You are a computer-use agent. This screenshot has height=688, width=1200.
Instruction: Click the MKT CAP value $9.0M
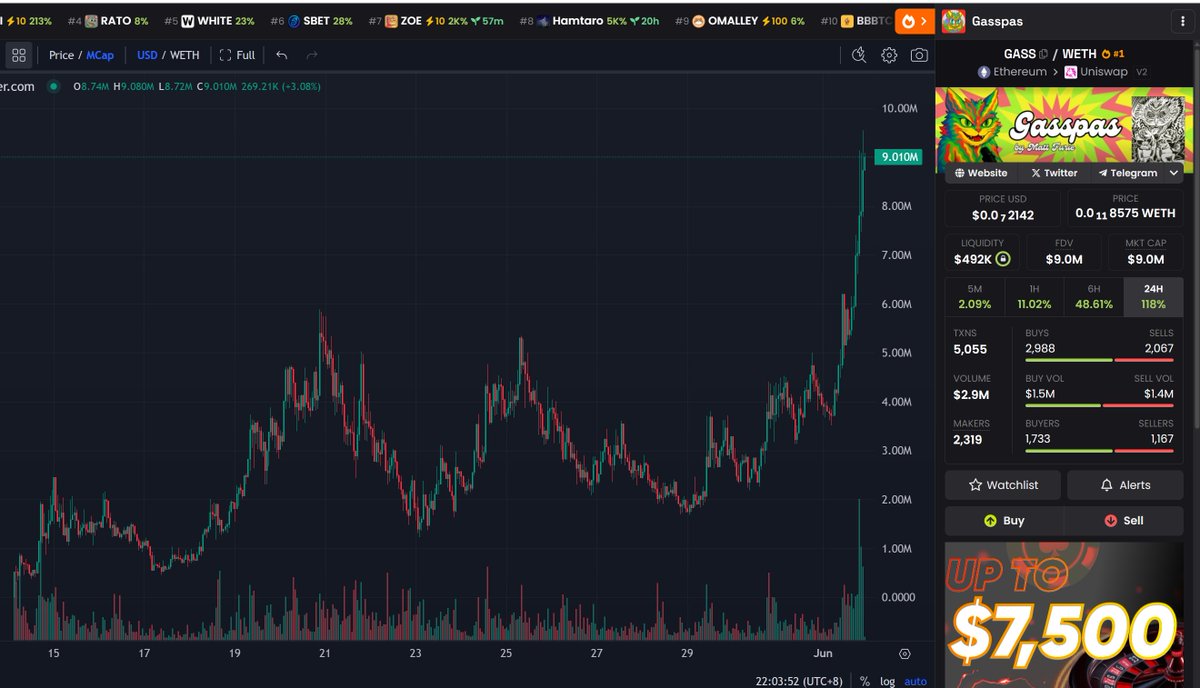point(1145,259)
